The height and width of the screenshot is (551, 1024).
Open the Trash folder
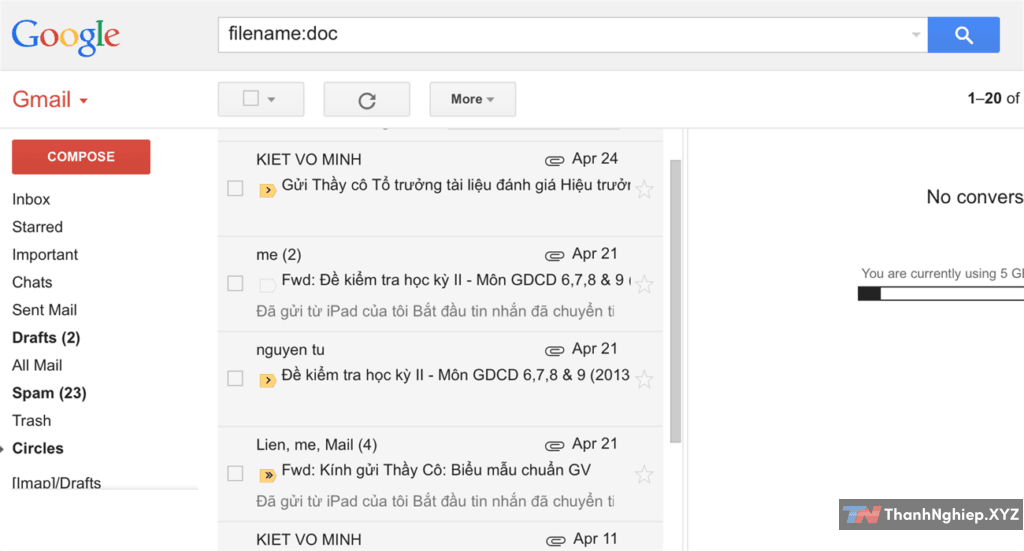click(x=31, y=420)
